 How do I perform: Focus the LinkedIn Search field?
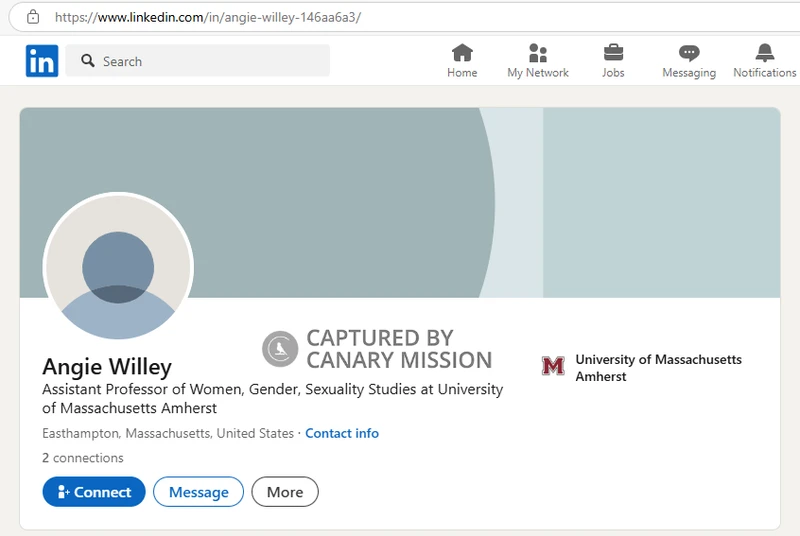pyautogui.click(x=197, y=61)
